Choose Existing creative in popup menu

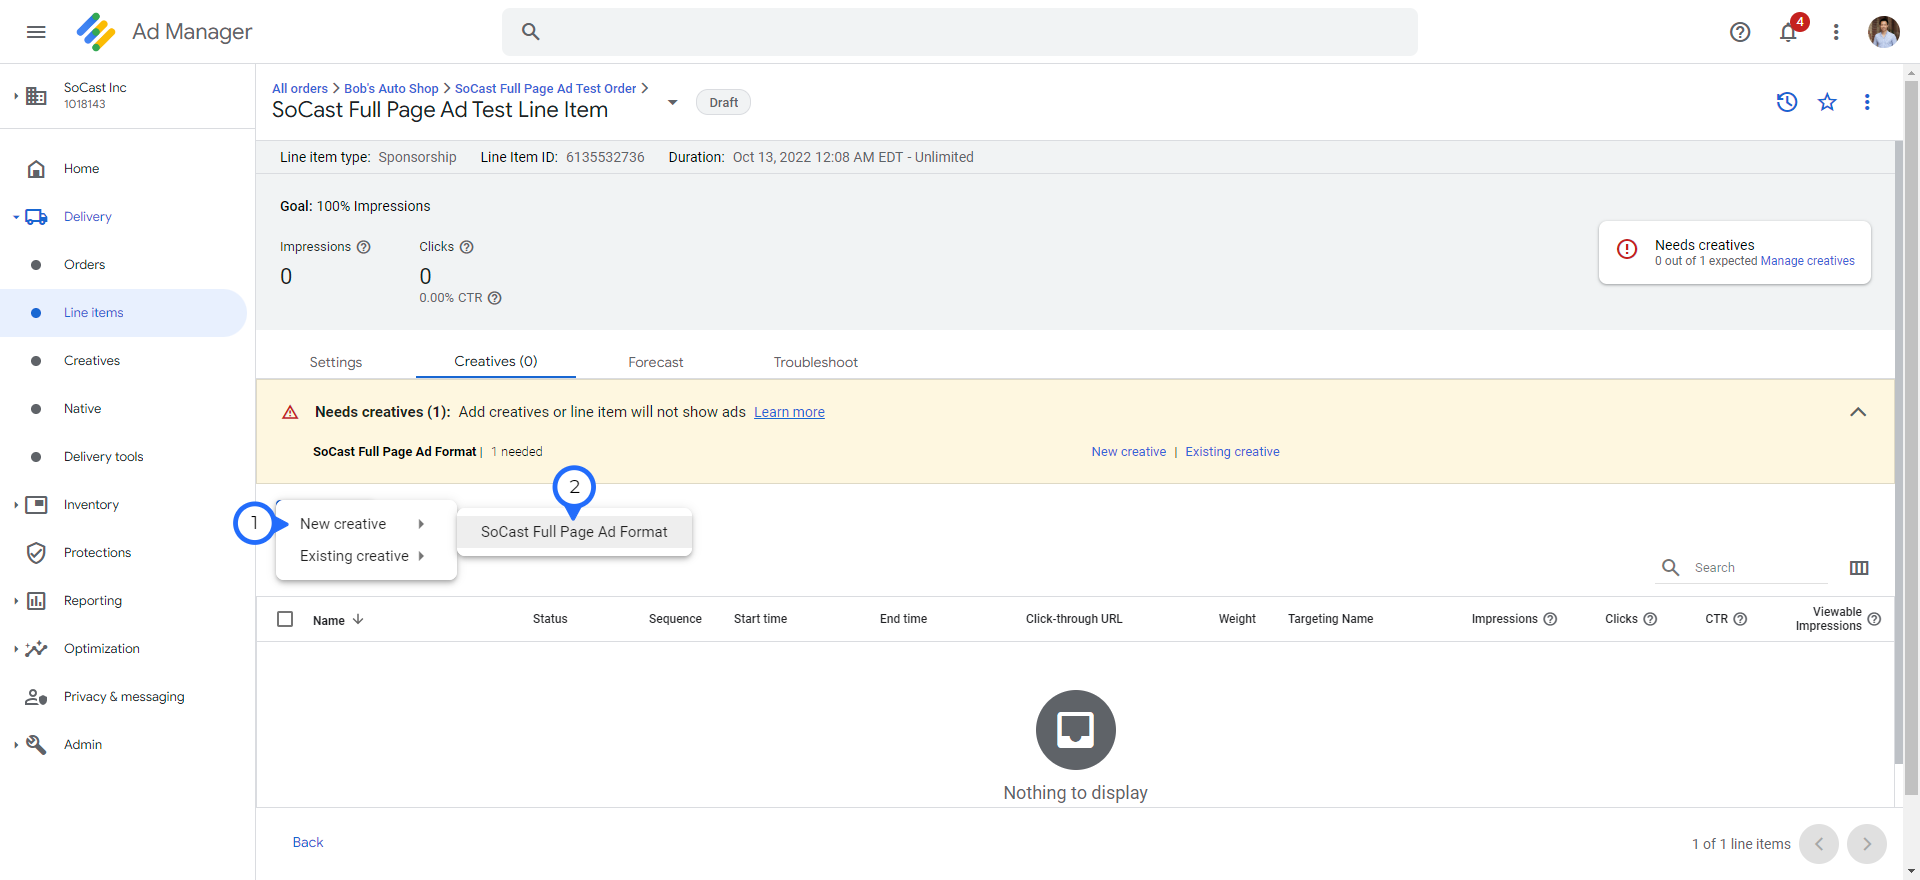[x=366, y=556]
